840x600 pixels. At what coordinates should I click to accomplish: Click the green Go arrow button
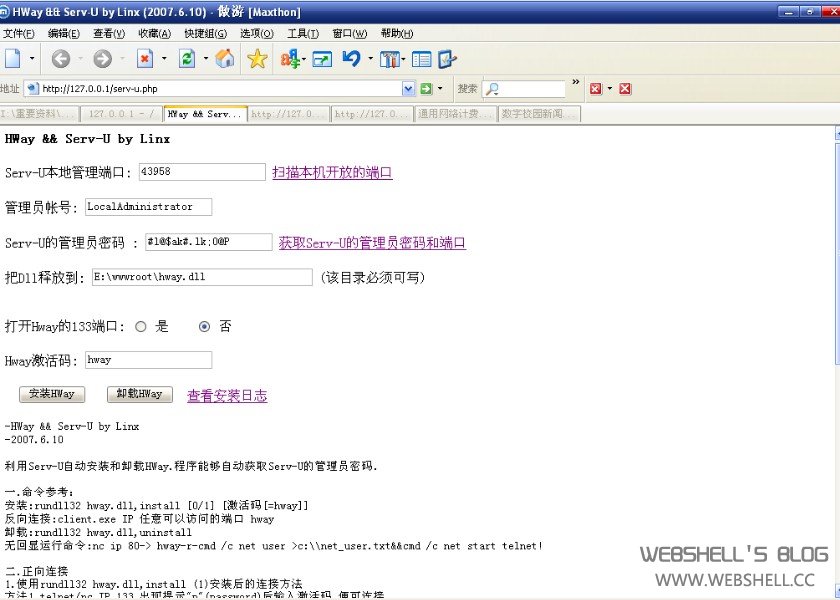pyautogui.click(x=426, y=89)
